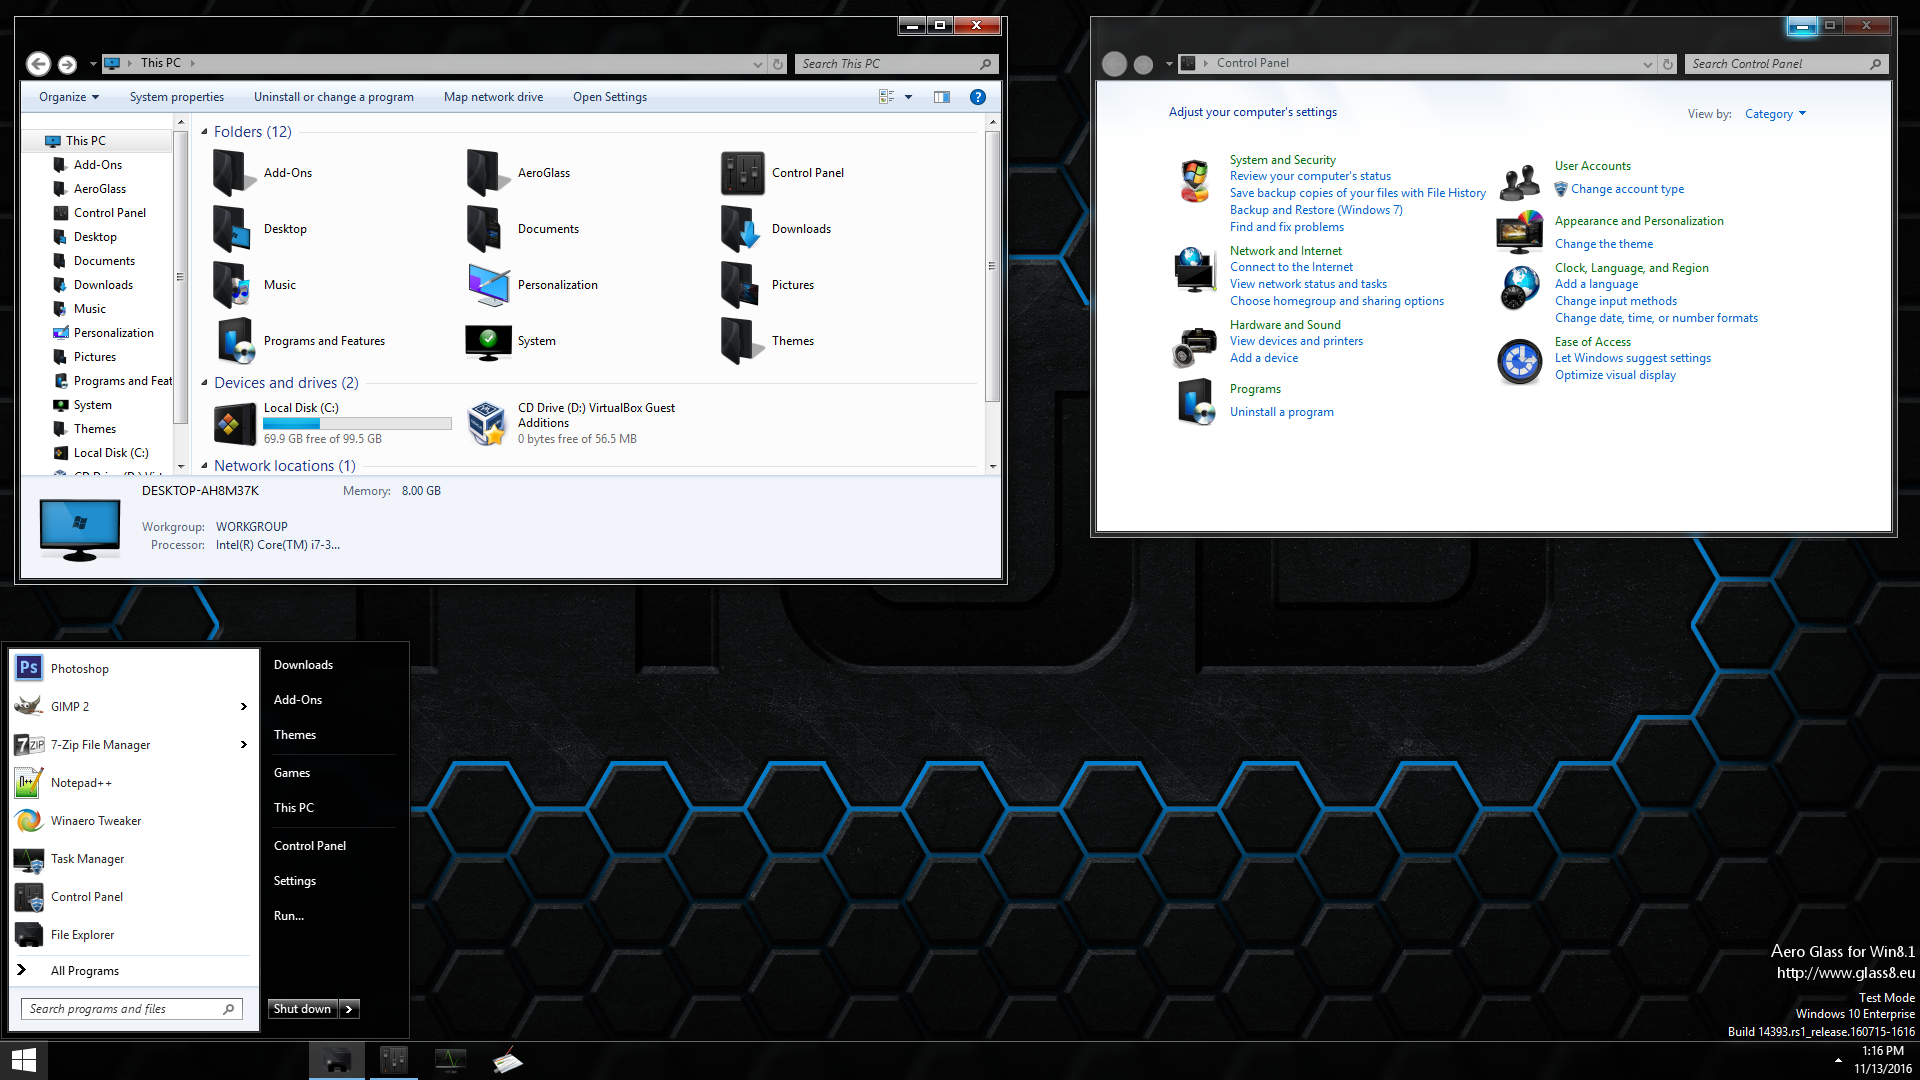Click the Shut down button
Viewport: 1920px width, 1080px height.
(x=303, y=1009)
